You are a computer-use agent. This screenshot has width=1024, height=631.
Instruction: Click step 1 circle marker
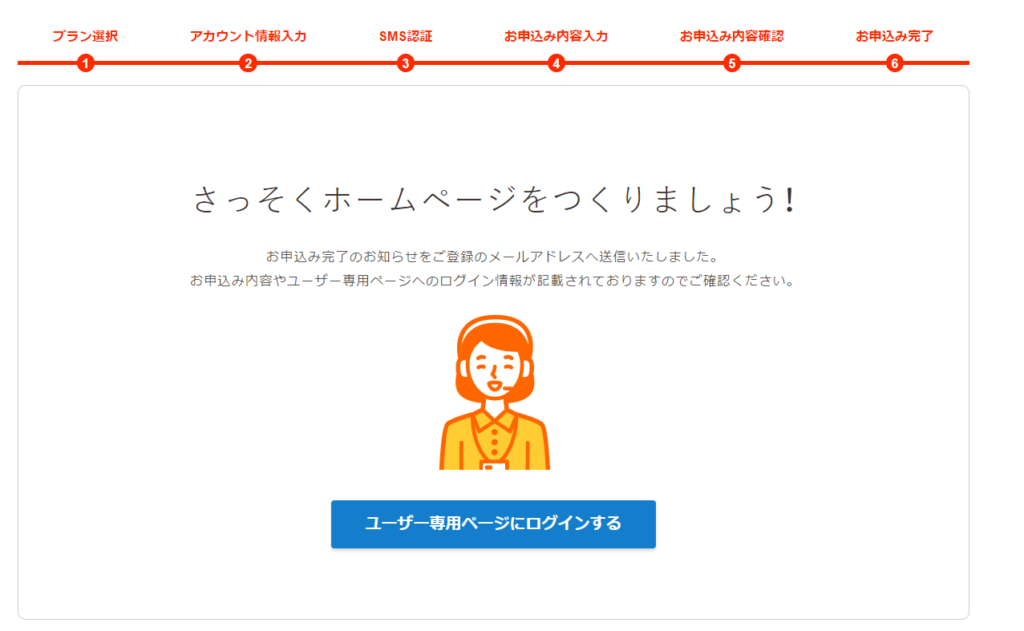(86, 63)
